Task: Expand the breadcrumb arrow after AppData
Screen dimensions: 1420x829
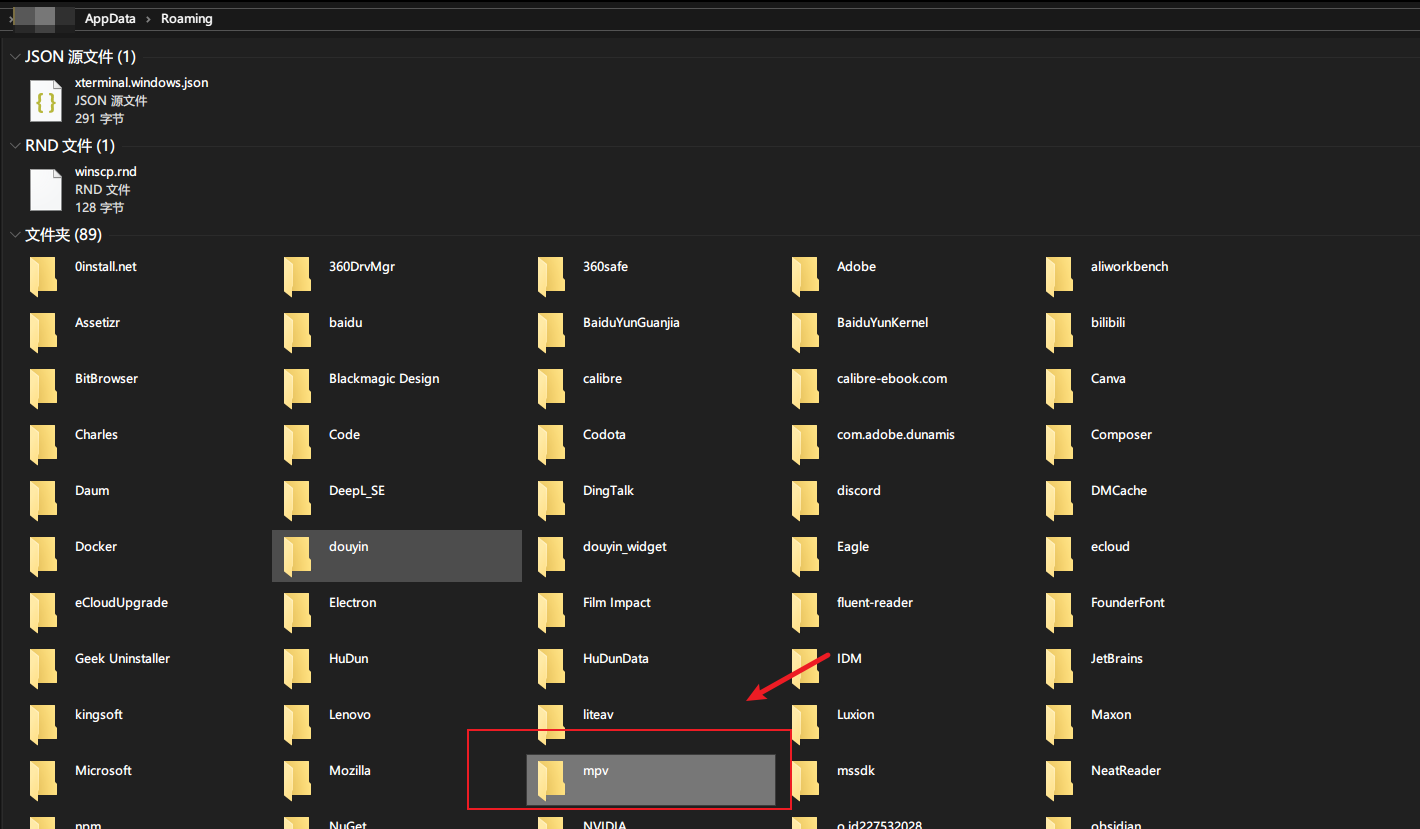Action: click(x=148, y=19)
